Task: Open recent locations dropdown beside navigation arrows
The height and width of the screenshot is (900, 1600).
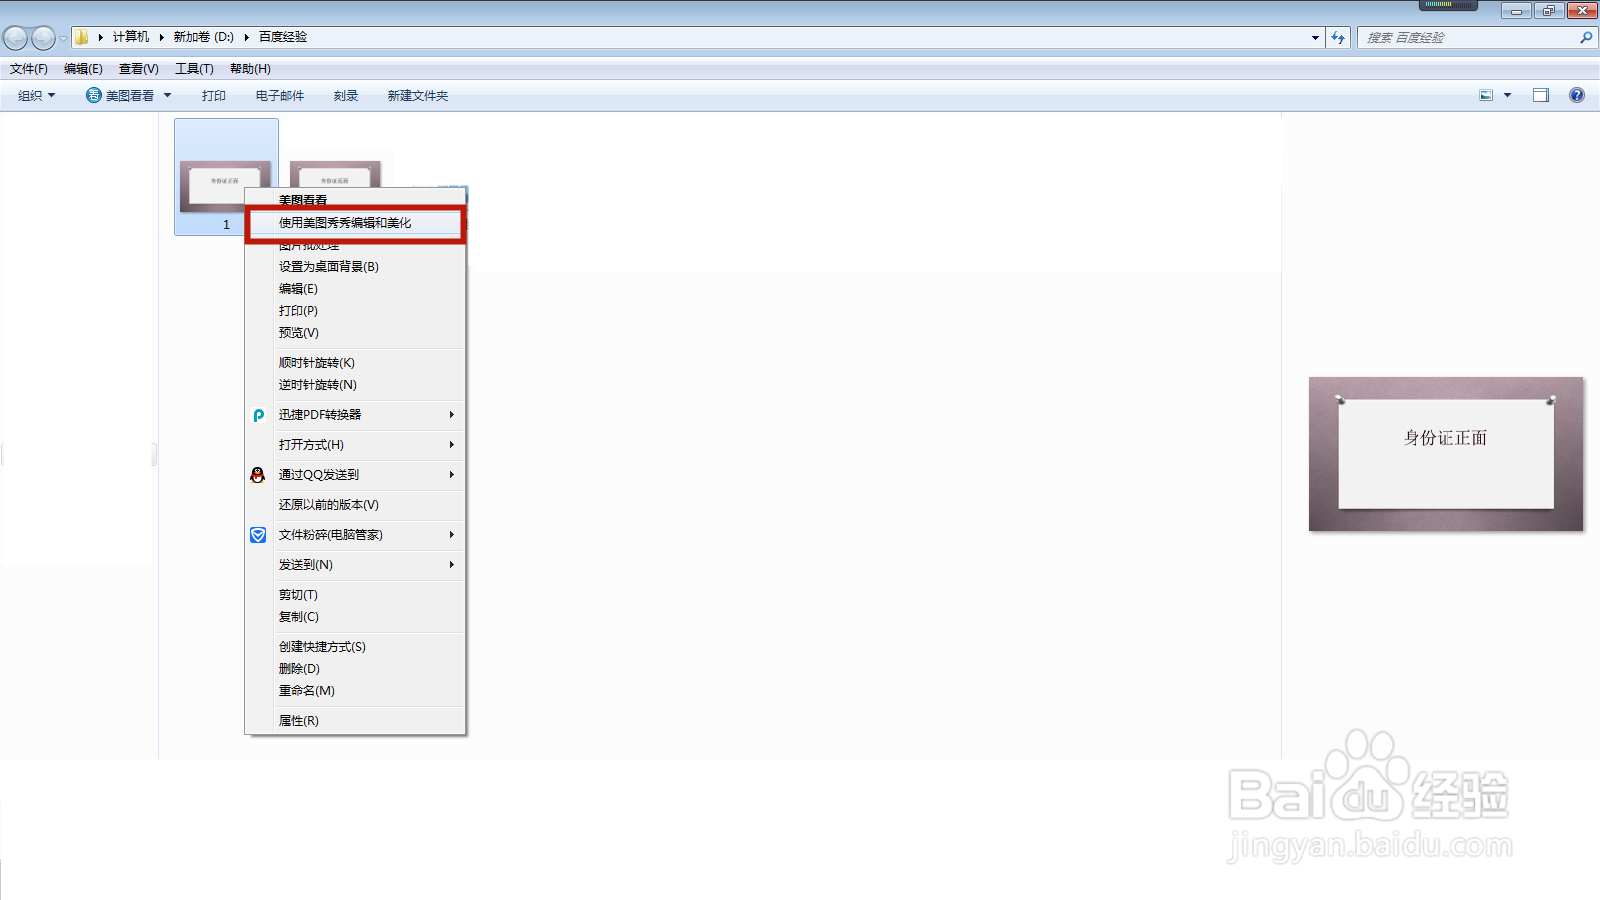Action: (x=63, y=38)
